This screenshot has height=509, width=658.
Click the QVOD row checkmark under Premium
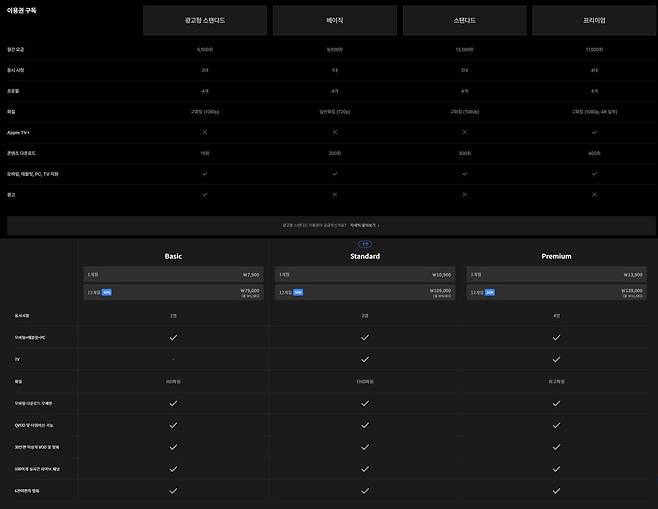(x=556, y=425)
